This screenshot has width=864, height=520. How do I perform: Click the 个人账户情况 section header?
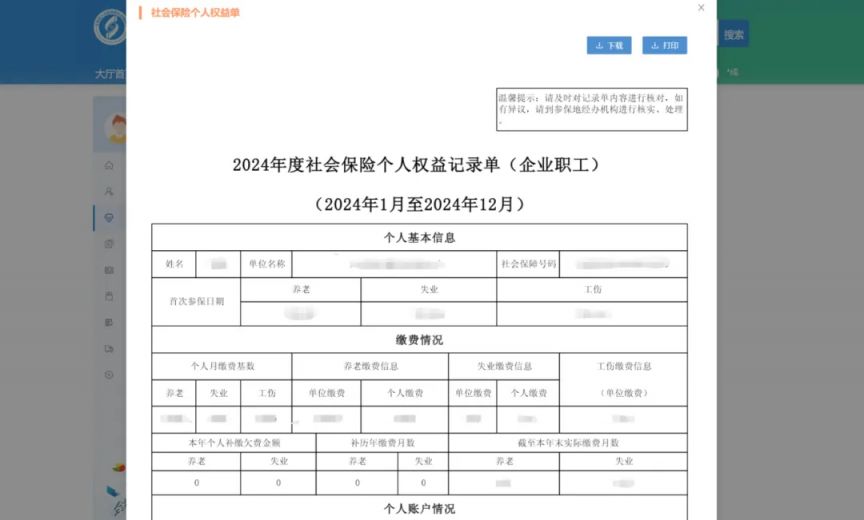419,508
